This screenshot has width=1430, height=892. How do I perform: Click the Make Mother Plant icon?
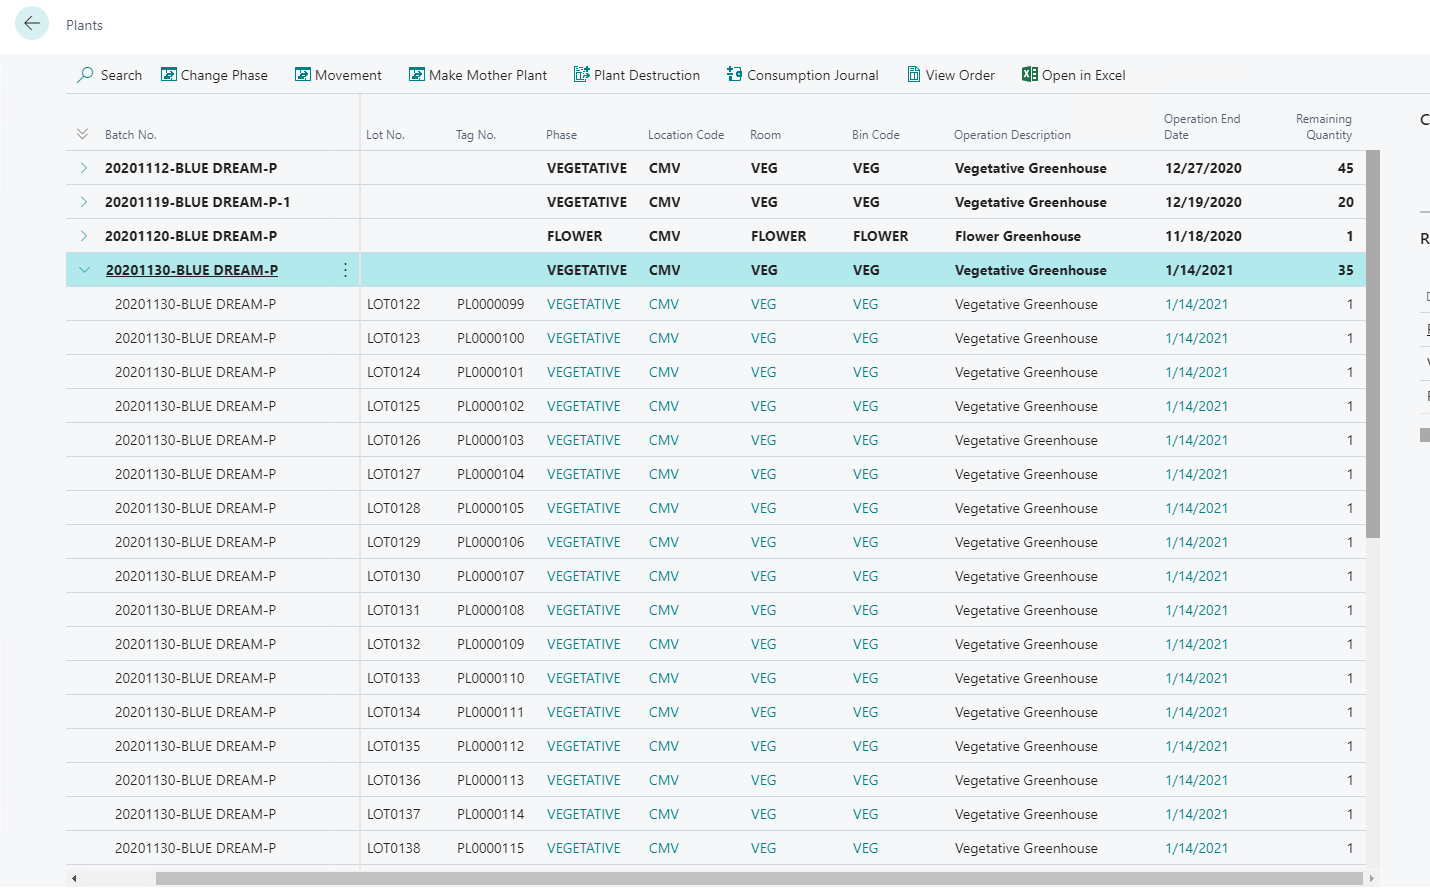pos(417,75)
